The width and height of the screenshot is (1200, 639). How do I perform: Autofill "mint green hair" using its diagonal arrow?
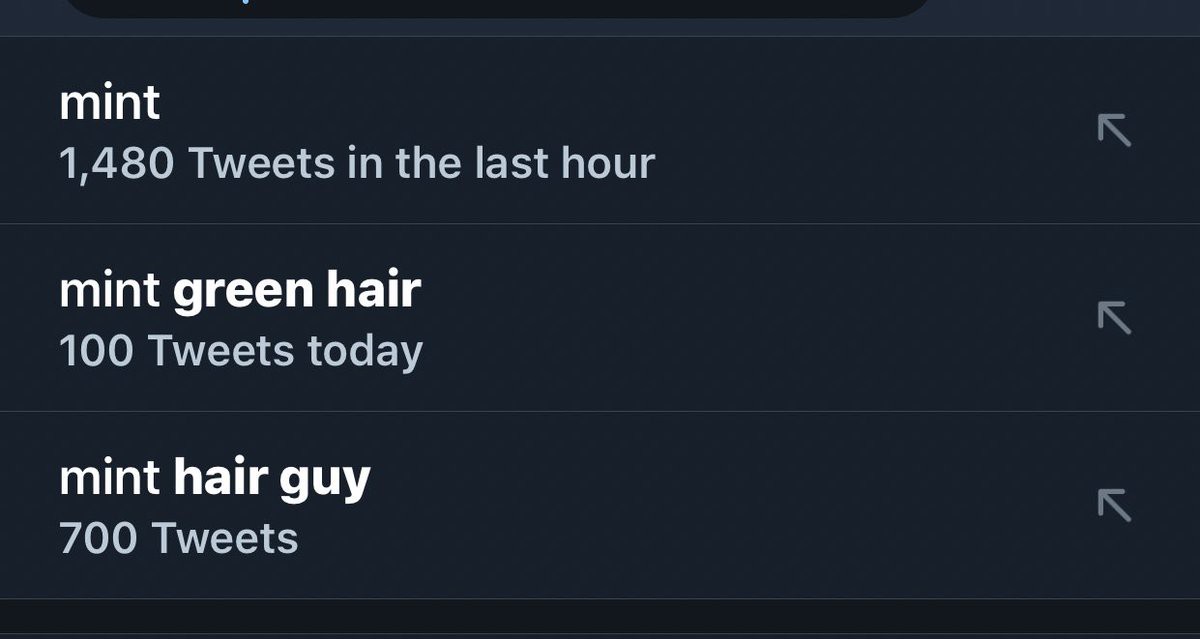[1114, 317]
